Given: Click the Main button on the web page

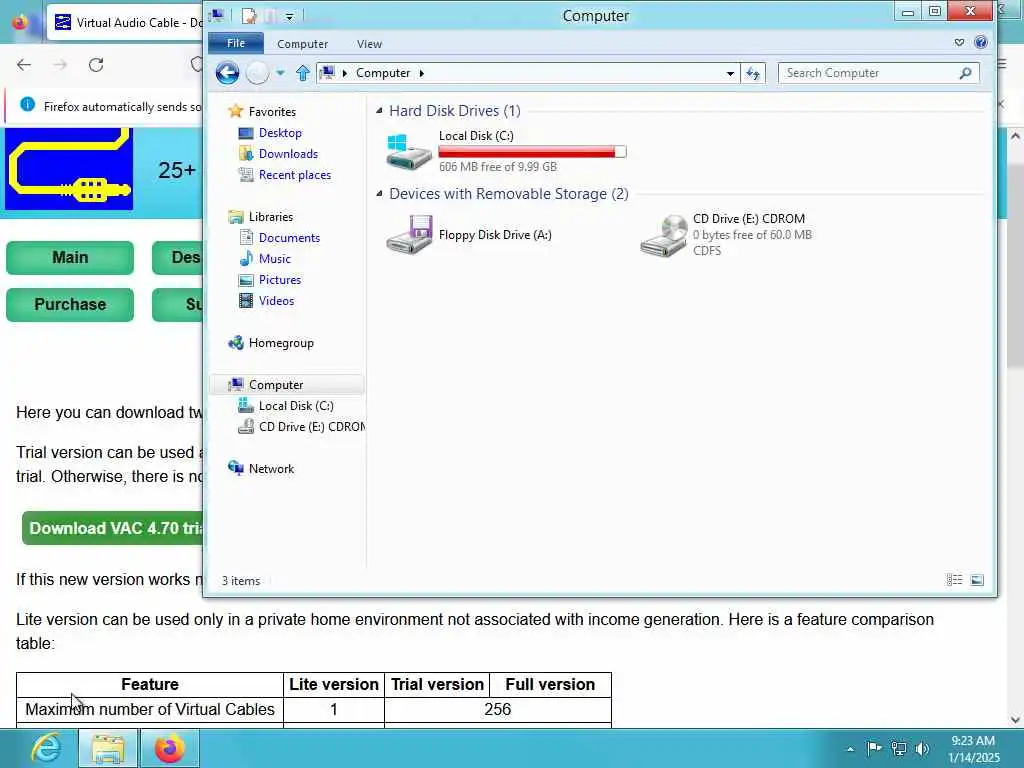Looking at the screenshot, I should pyautogui.click(x=70, y=257).
